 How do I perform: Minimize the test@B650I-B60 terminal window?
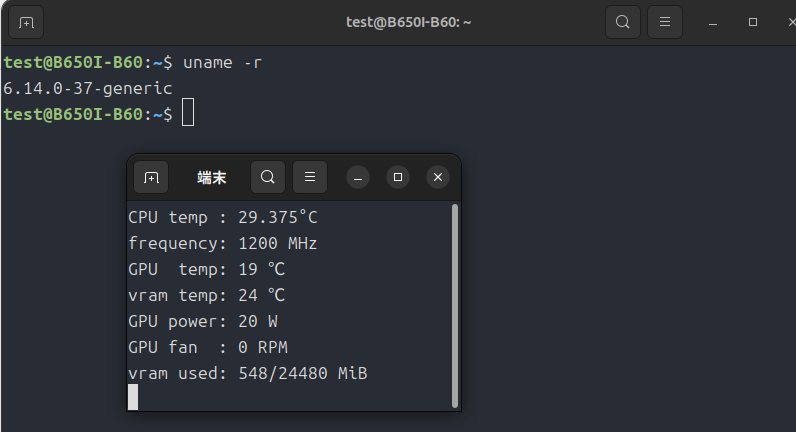(713, 21)
